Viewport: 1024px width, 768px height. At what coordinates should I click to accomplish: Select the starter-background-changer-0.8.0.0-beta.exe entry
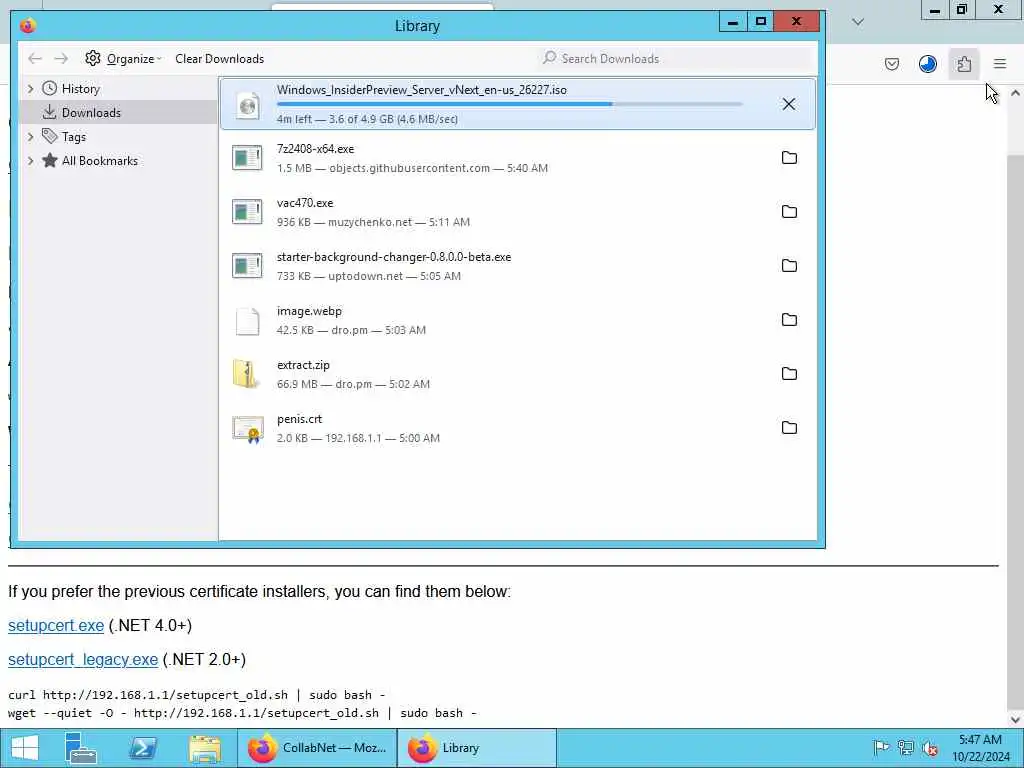[518, 266]
